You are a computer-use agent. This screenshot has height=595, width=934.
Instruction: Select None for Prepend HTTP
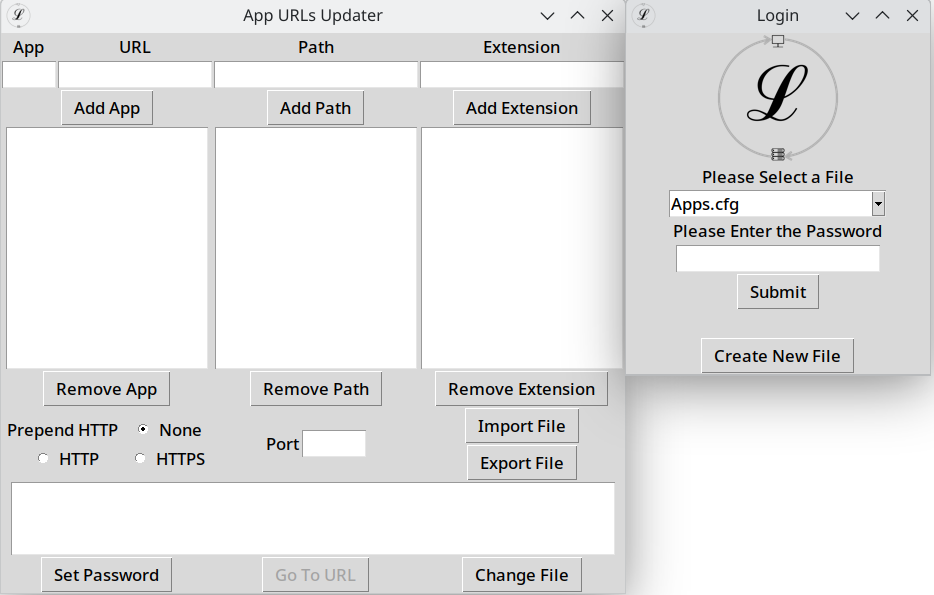click(x=143, y=430)
